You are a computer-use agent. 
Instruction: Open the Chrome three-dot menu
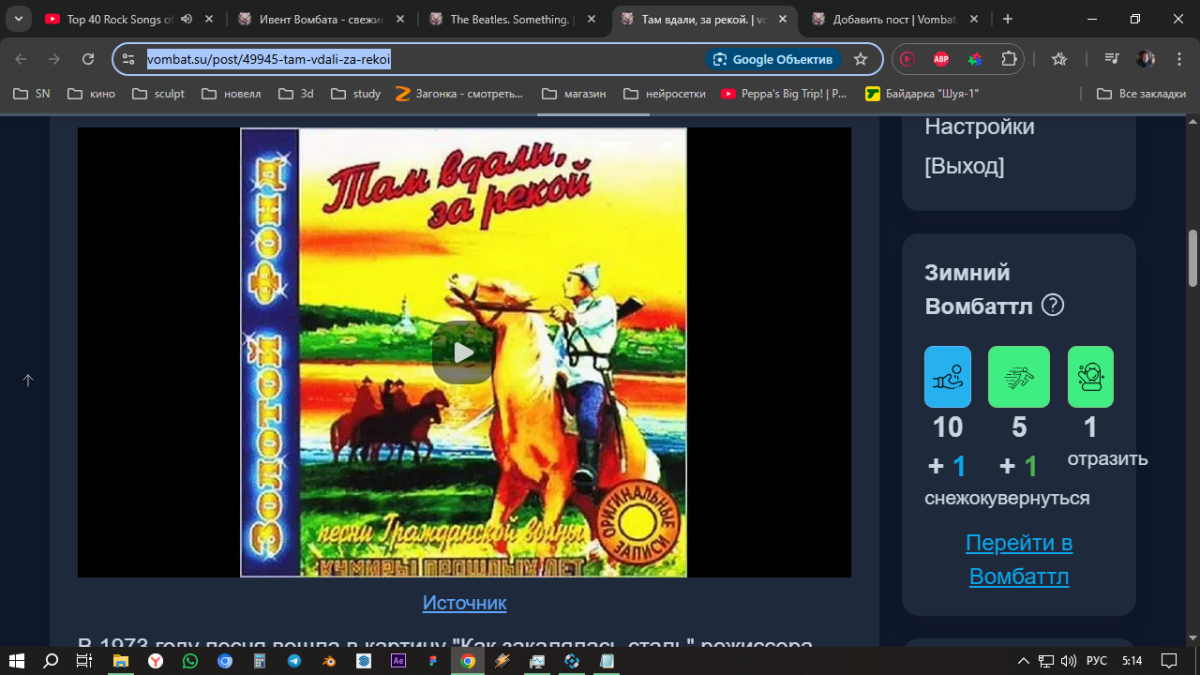(1179, 59)
